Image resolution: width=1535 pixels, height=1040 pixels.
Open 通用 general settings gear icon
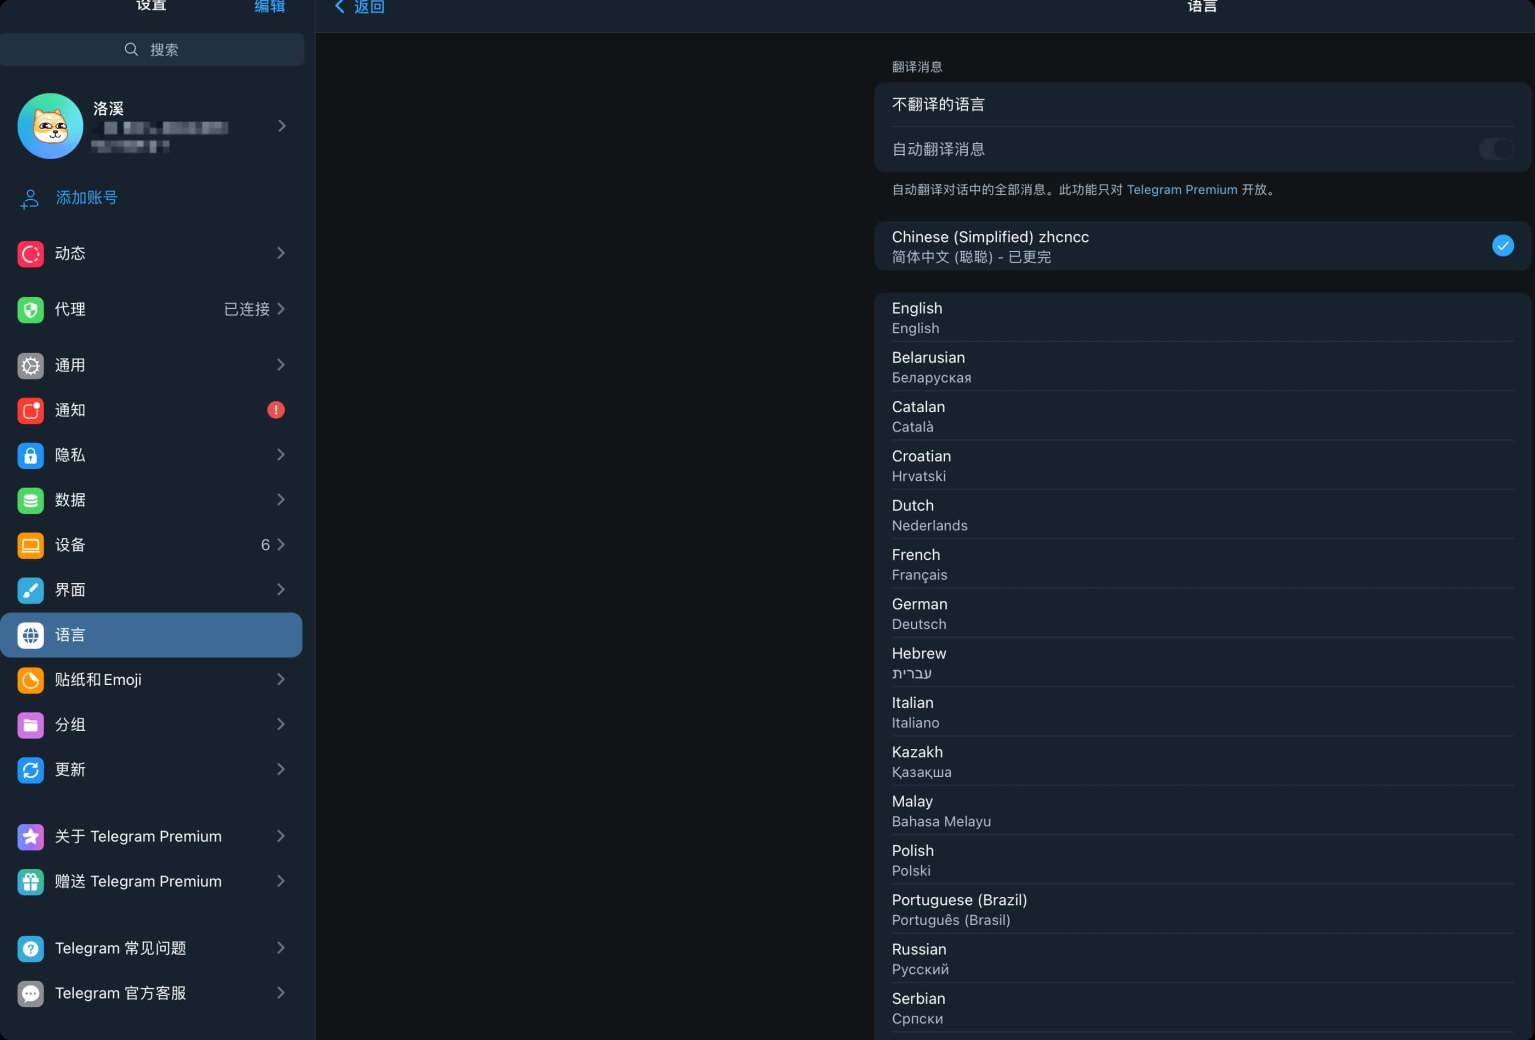(x=31, y=366)
